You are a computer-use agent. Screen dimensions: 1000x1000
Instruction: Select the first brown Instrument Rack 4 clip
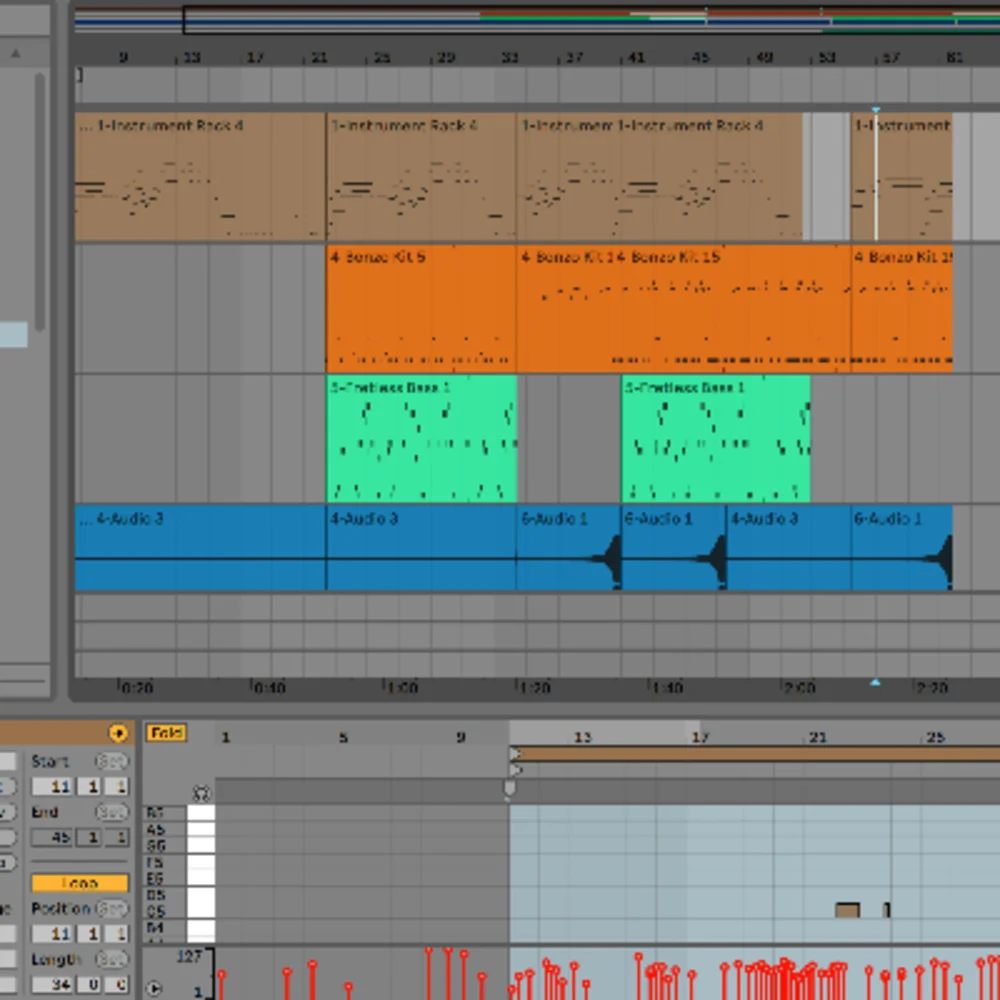(x=200, y=177)
